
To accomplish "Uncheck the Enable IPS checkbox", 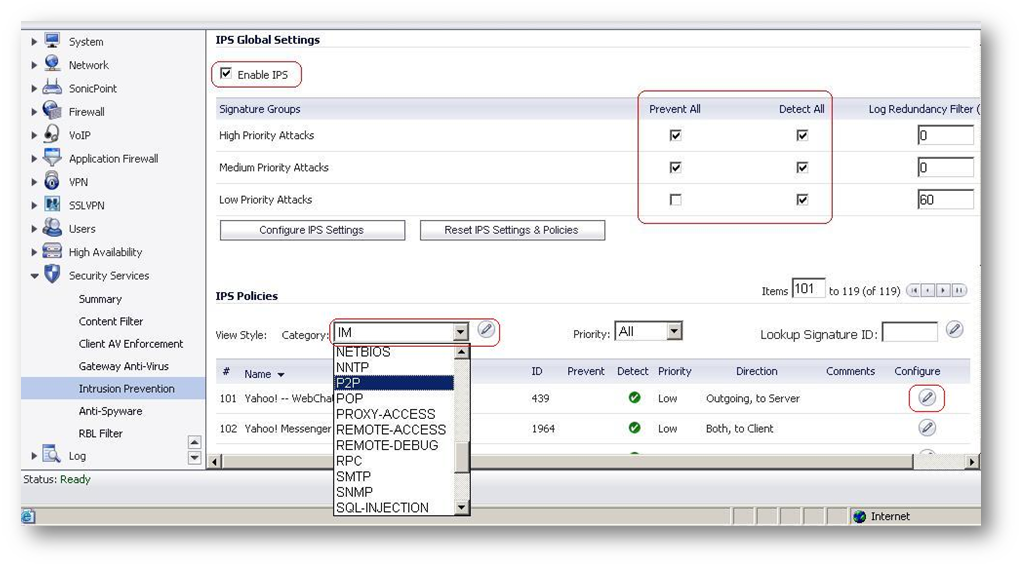I will tap(226, 74).
